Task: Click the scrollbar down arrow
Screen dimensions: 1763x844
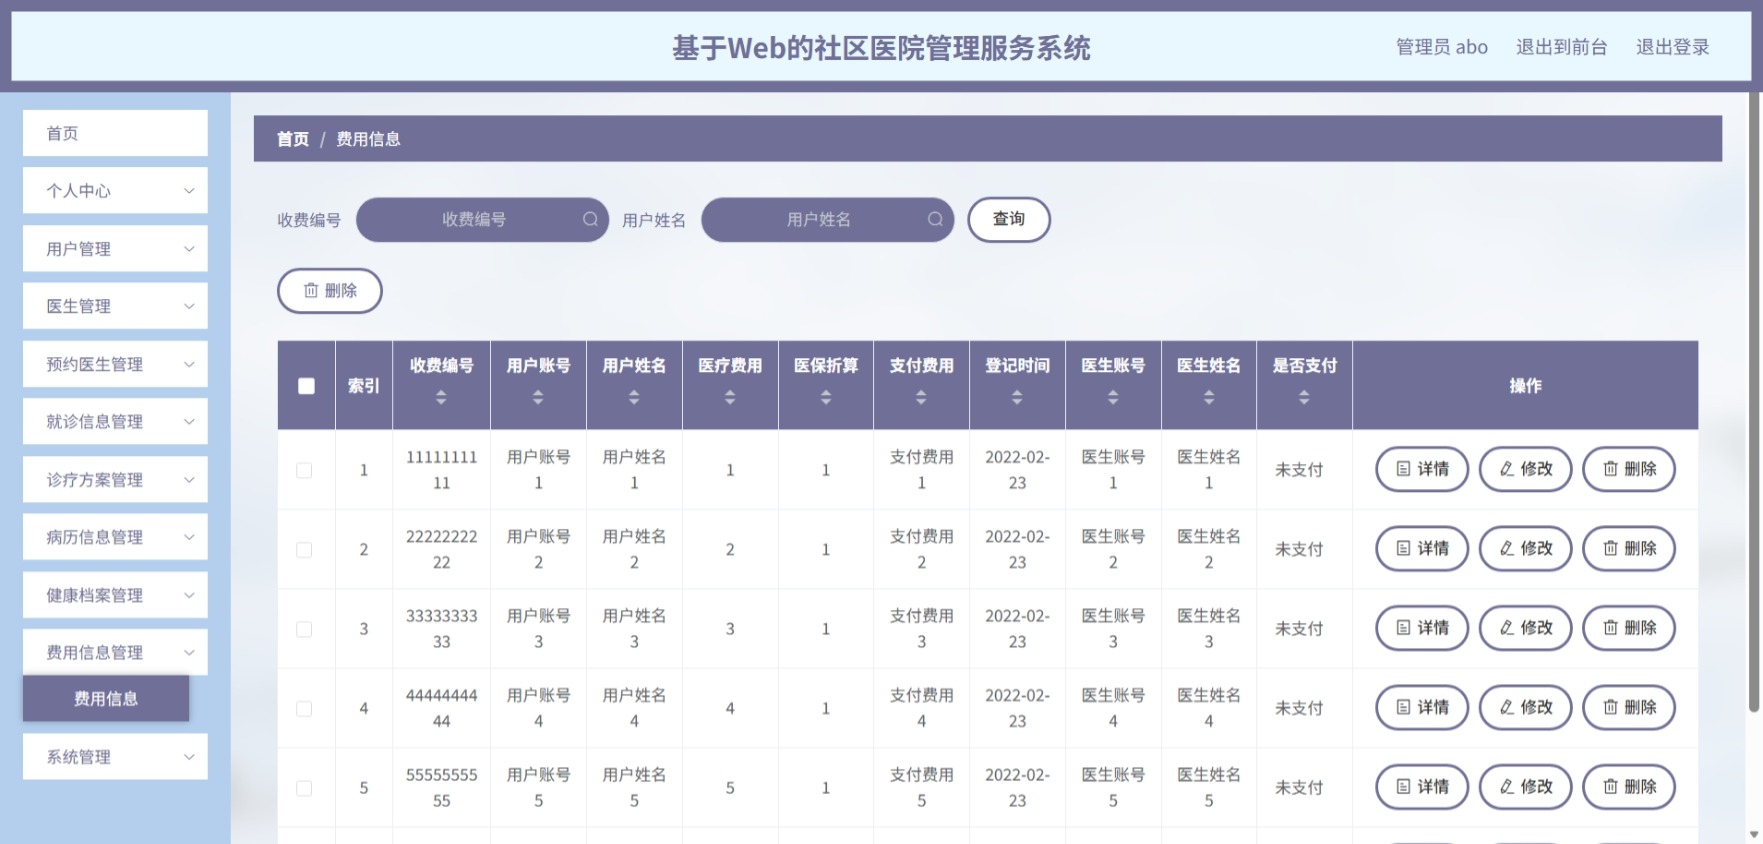Action: pos(1754,834)
